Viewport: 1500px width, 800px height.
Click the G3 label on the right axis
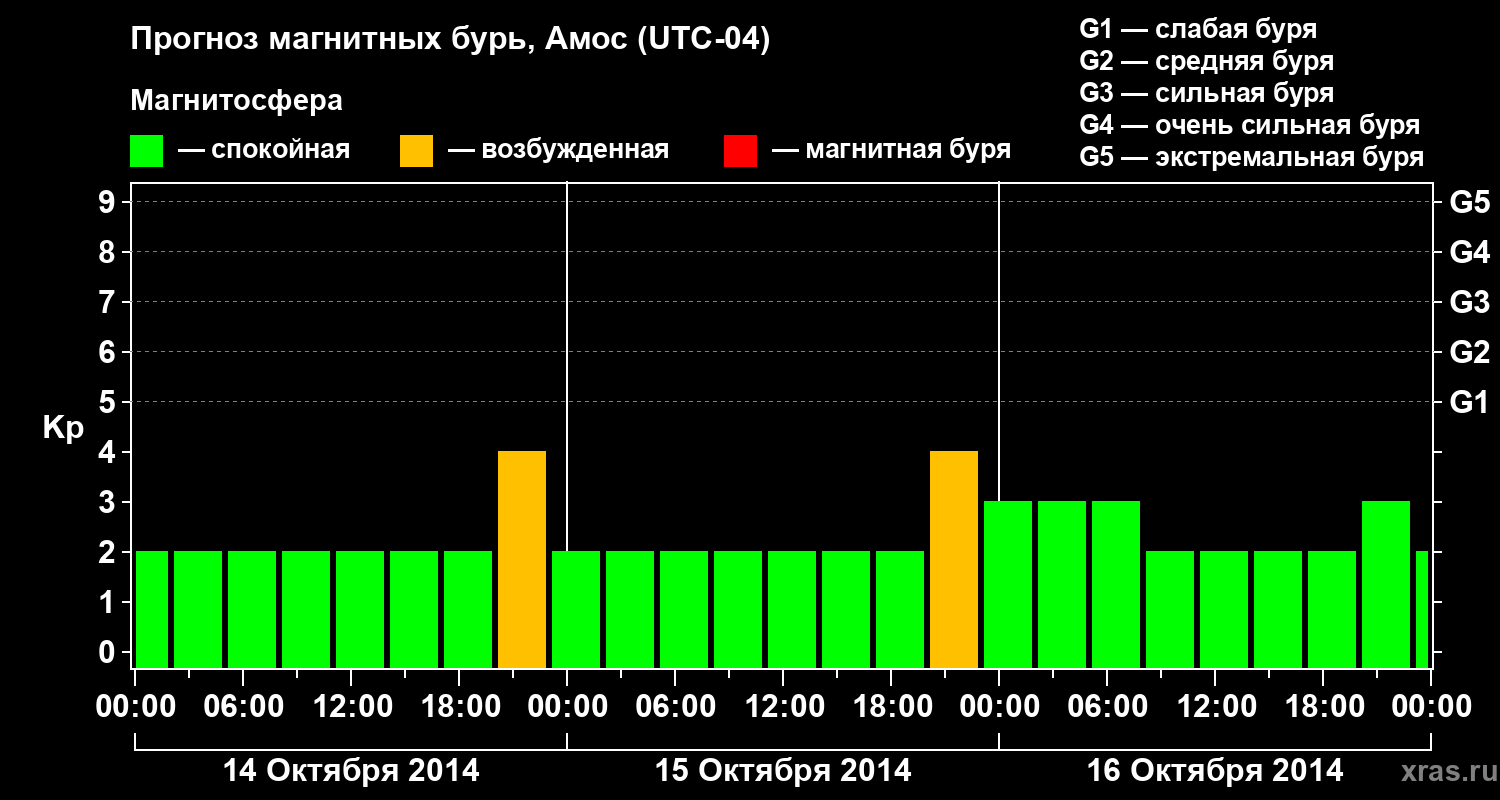click(1469, 302)
